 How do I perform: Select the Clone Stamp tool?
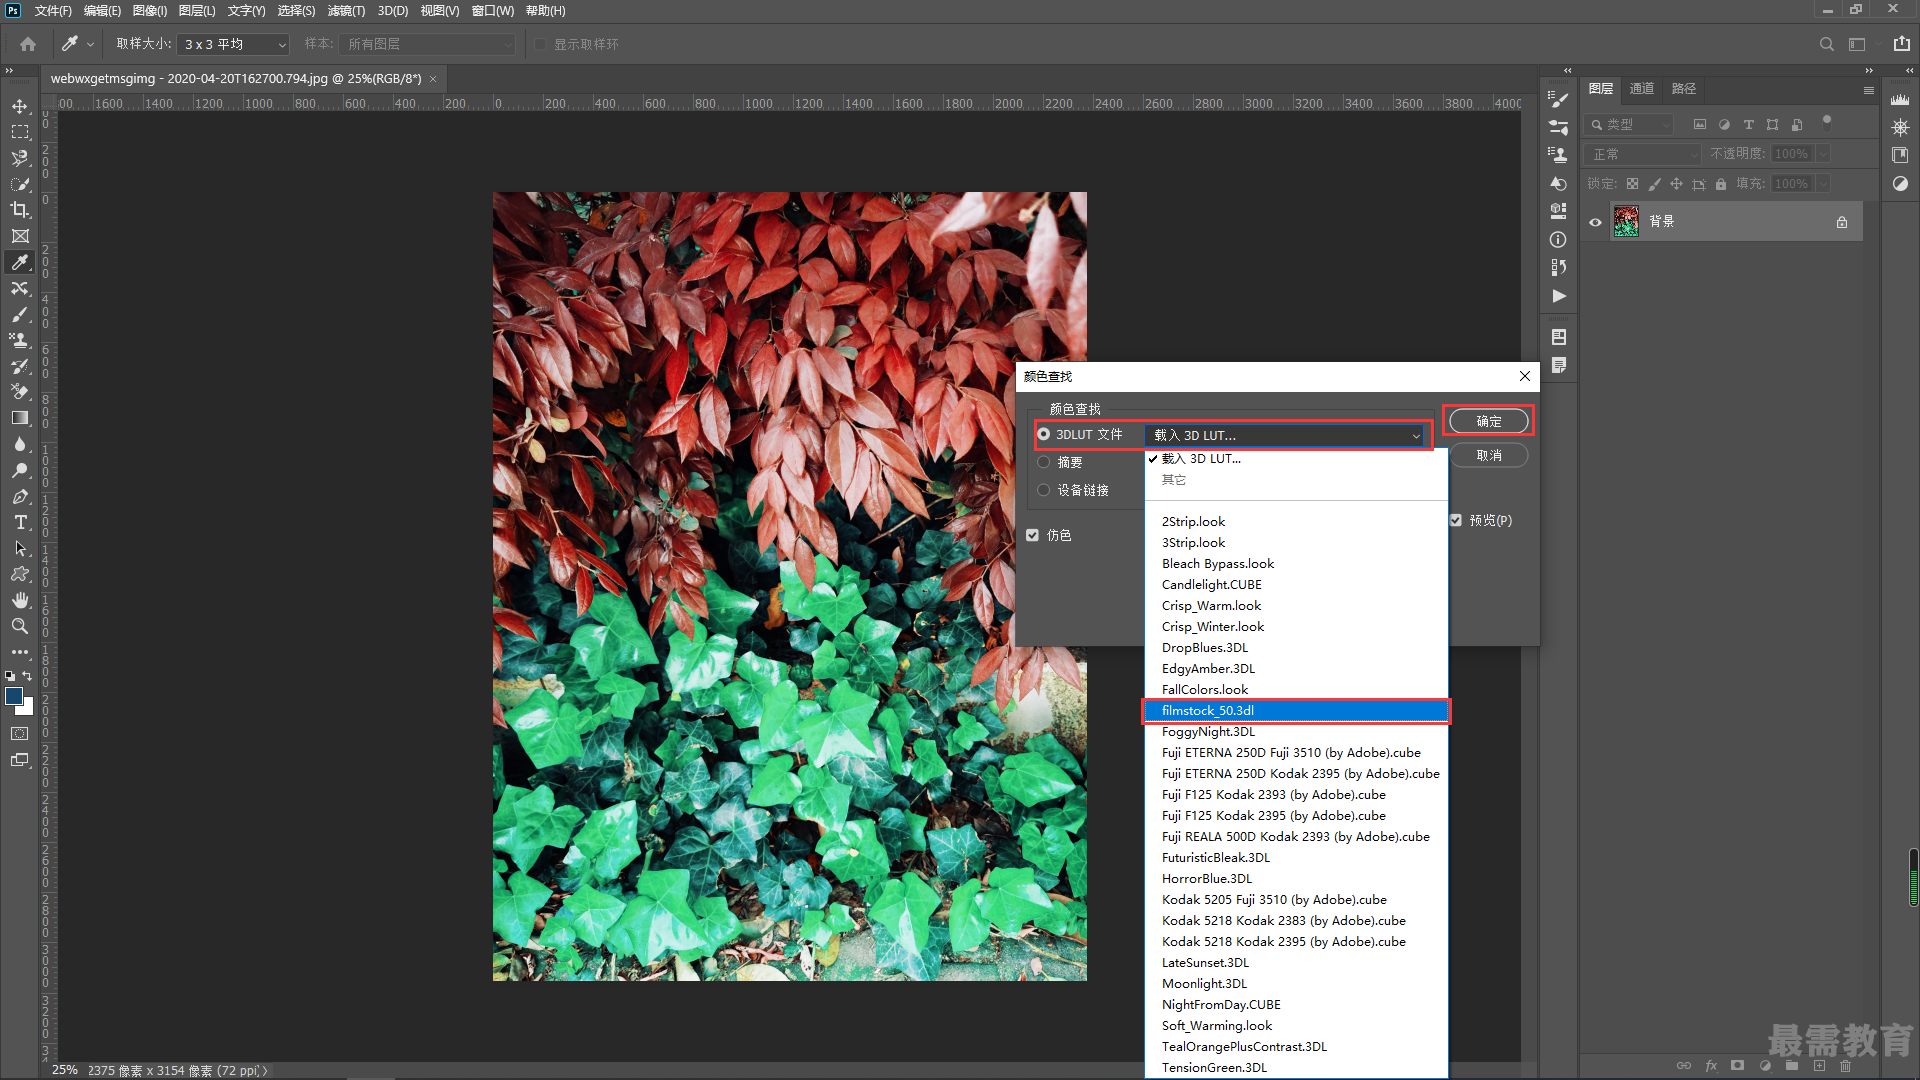[20, 340]
